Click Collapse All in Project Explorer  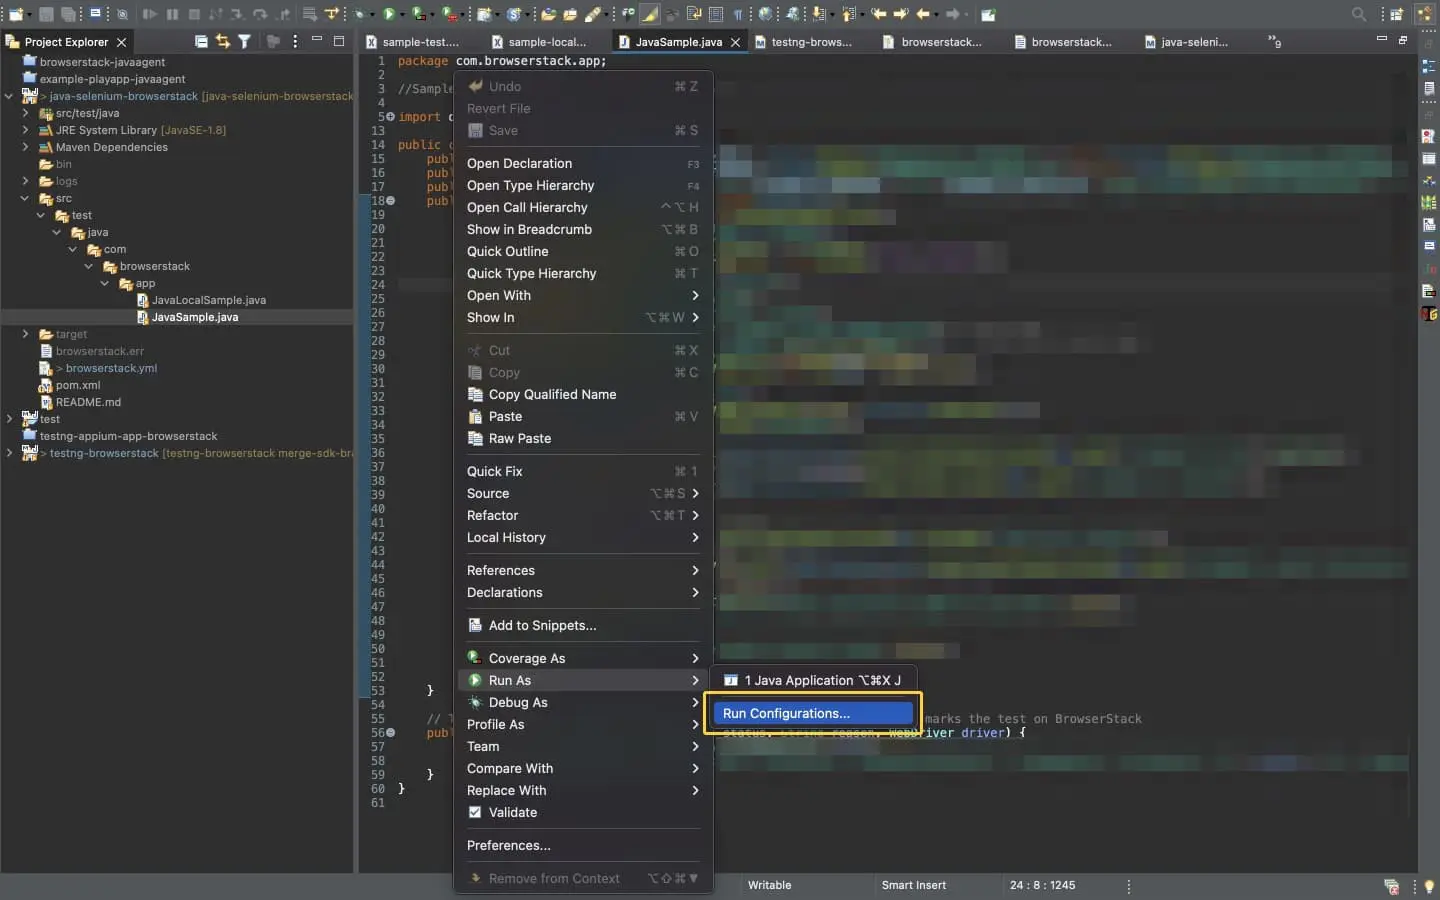(x=201, y=42)
